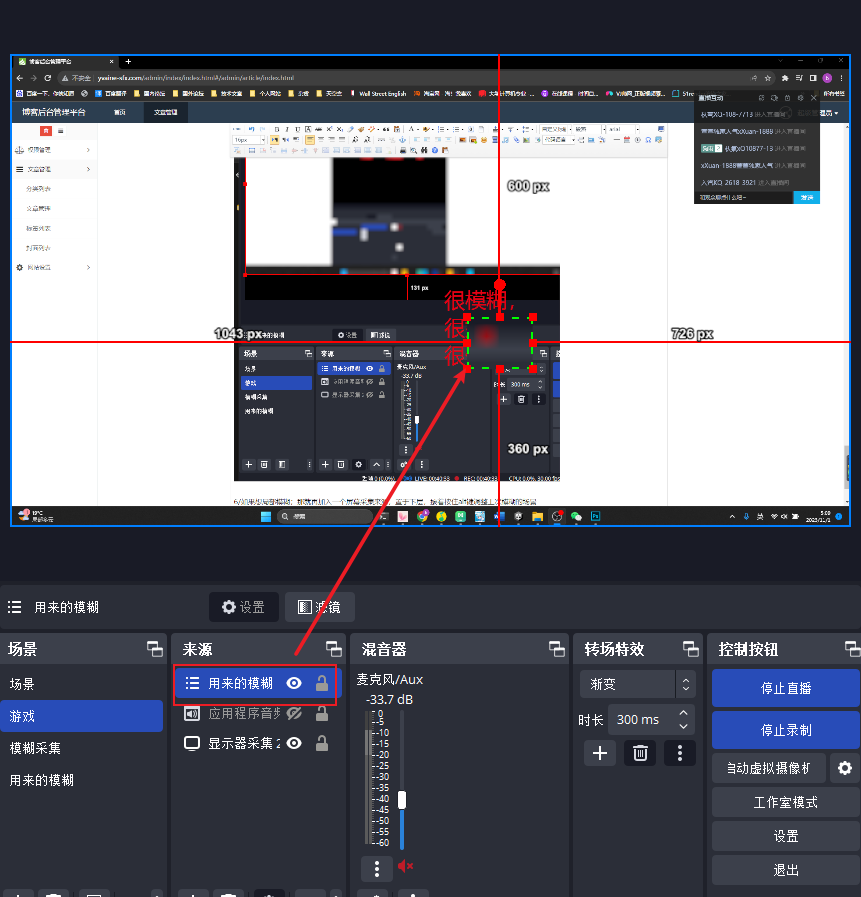
Task: Hide the 用来的模糊 source via its eye icon
Action: coord(294,683)
